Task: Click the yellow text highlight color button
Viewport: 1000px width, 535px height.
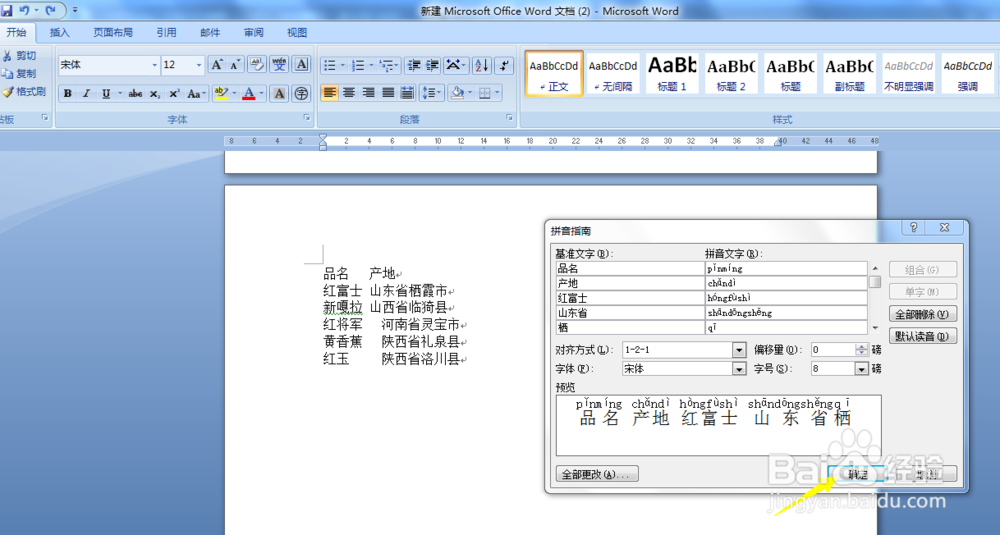Action: pyautogui.click(x=221, y=94)
